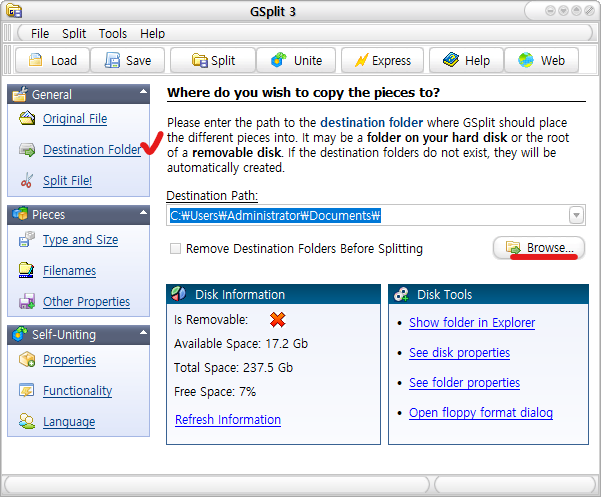
Task: Click the menu bar drag handle
Action: (x=7, y=33)
